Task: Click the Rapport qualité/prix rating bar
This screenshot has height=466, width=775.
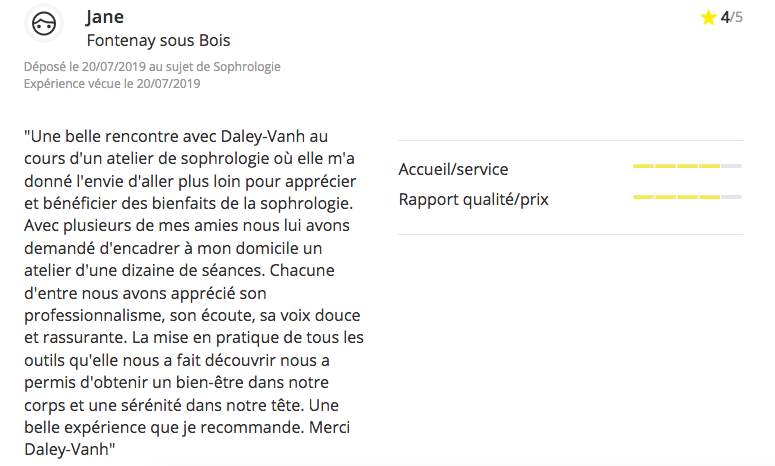Action: (687, 197)
